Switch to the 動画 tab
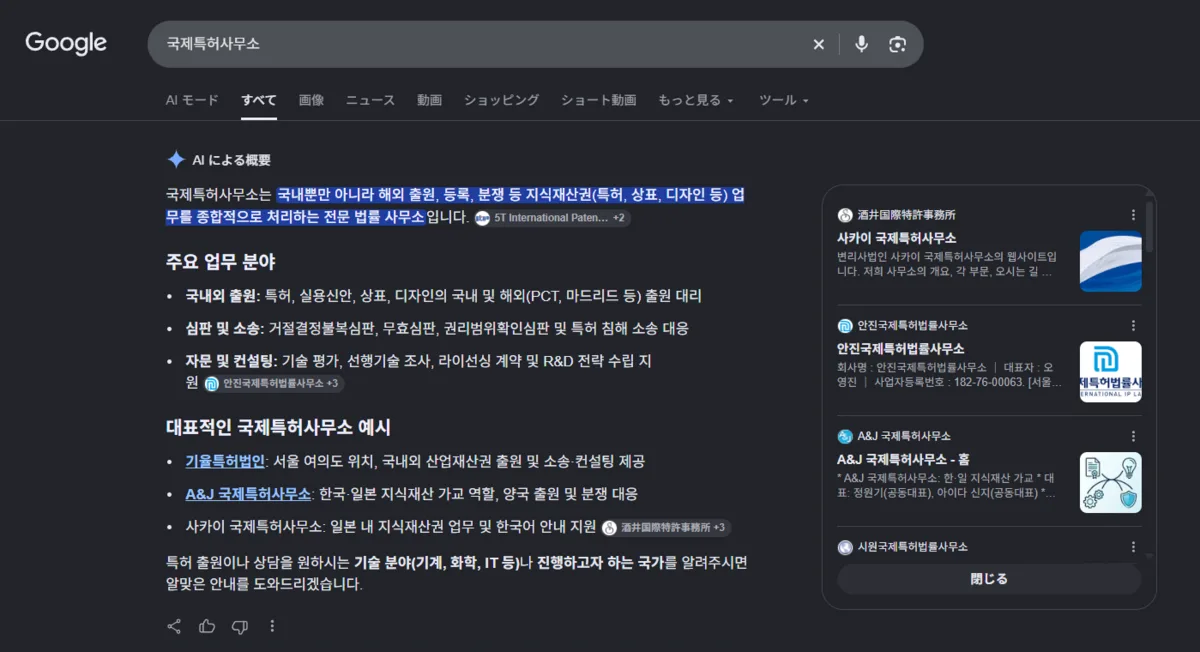This screenshot has width=1200, height=652. point(429,100)
